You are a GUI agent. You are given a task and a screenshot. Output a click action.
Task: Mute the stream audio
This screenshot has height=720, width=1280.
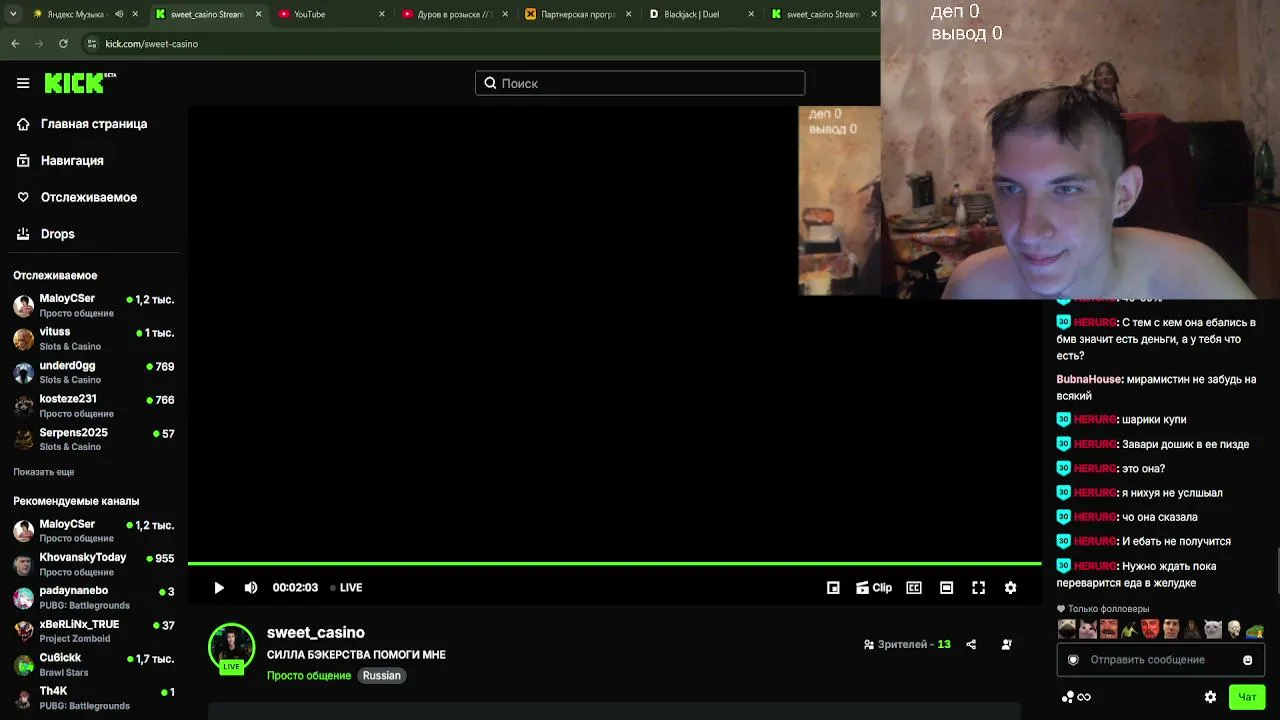coord(251,588)
